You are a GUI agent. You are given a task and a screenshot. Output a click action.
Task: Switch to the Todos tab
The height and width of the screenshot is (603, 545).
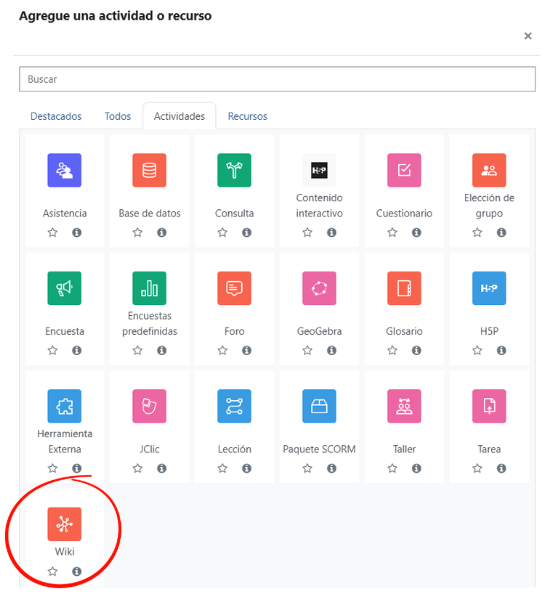point(118,116)
